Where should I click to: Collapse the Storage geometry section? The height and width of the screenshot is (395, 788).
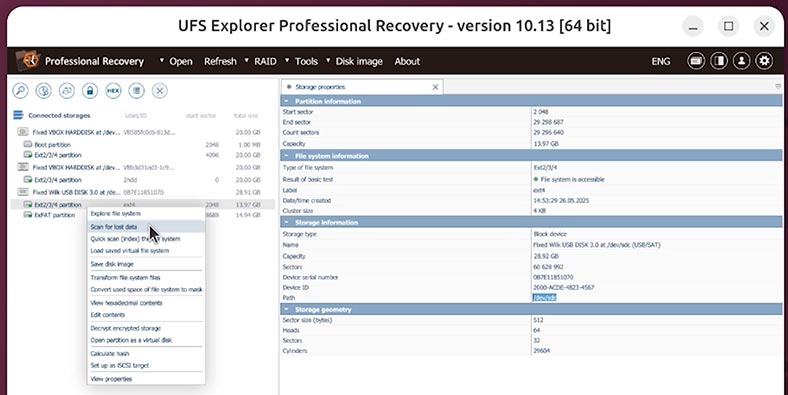286,310
